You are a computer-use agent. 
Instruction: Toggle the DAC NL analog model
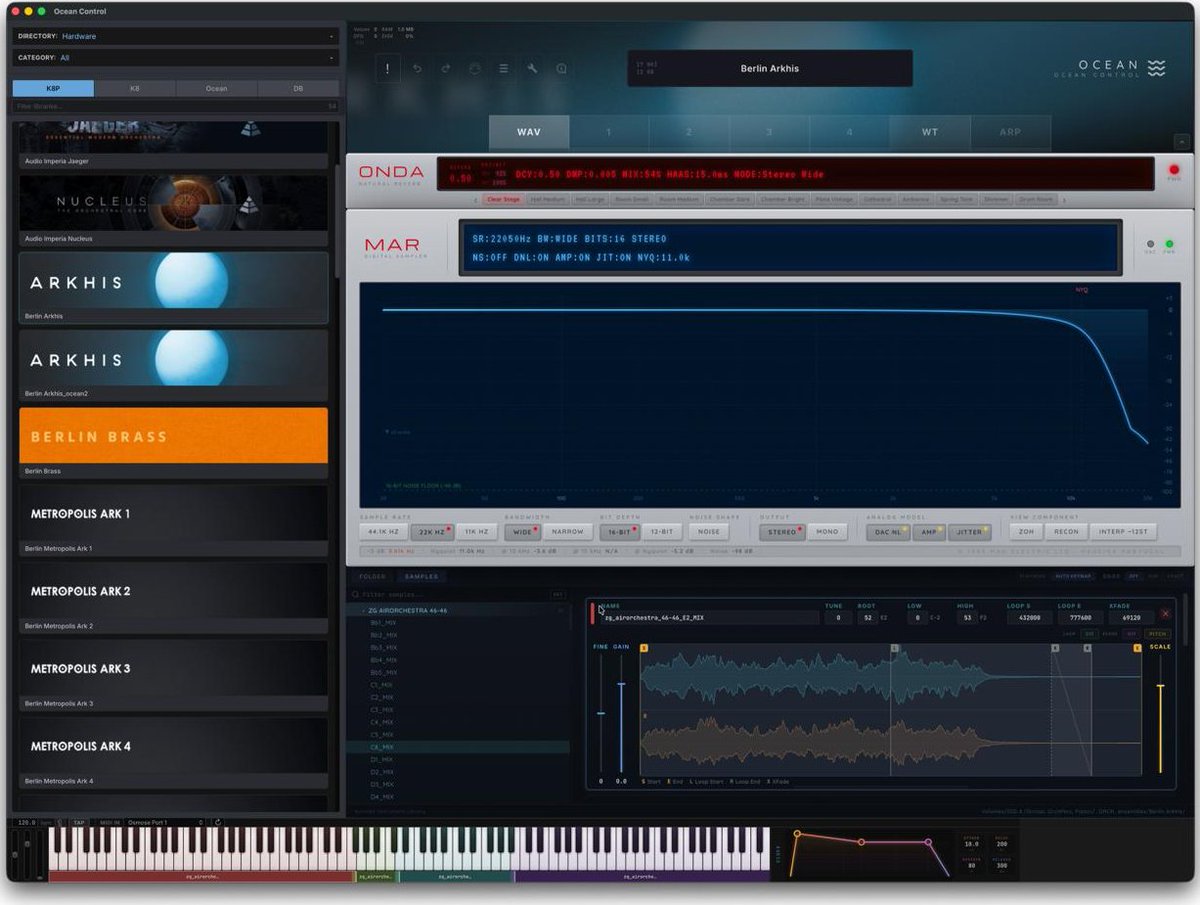[888, 532]
